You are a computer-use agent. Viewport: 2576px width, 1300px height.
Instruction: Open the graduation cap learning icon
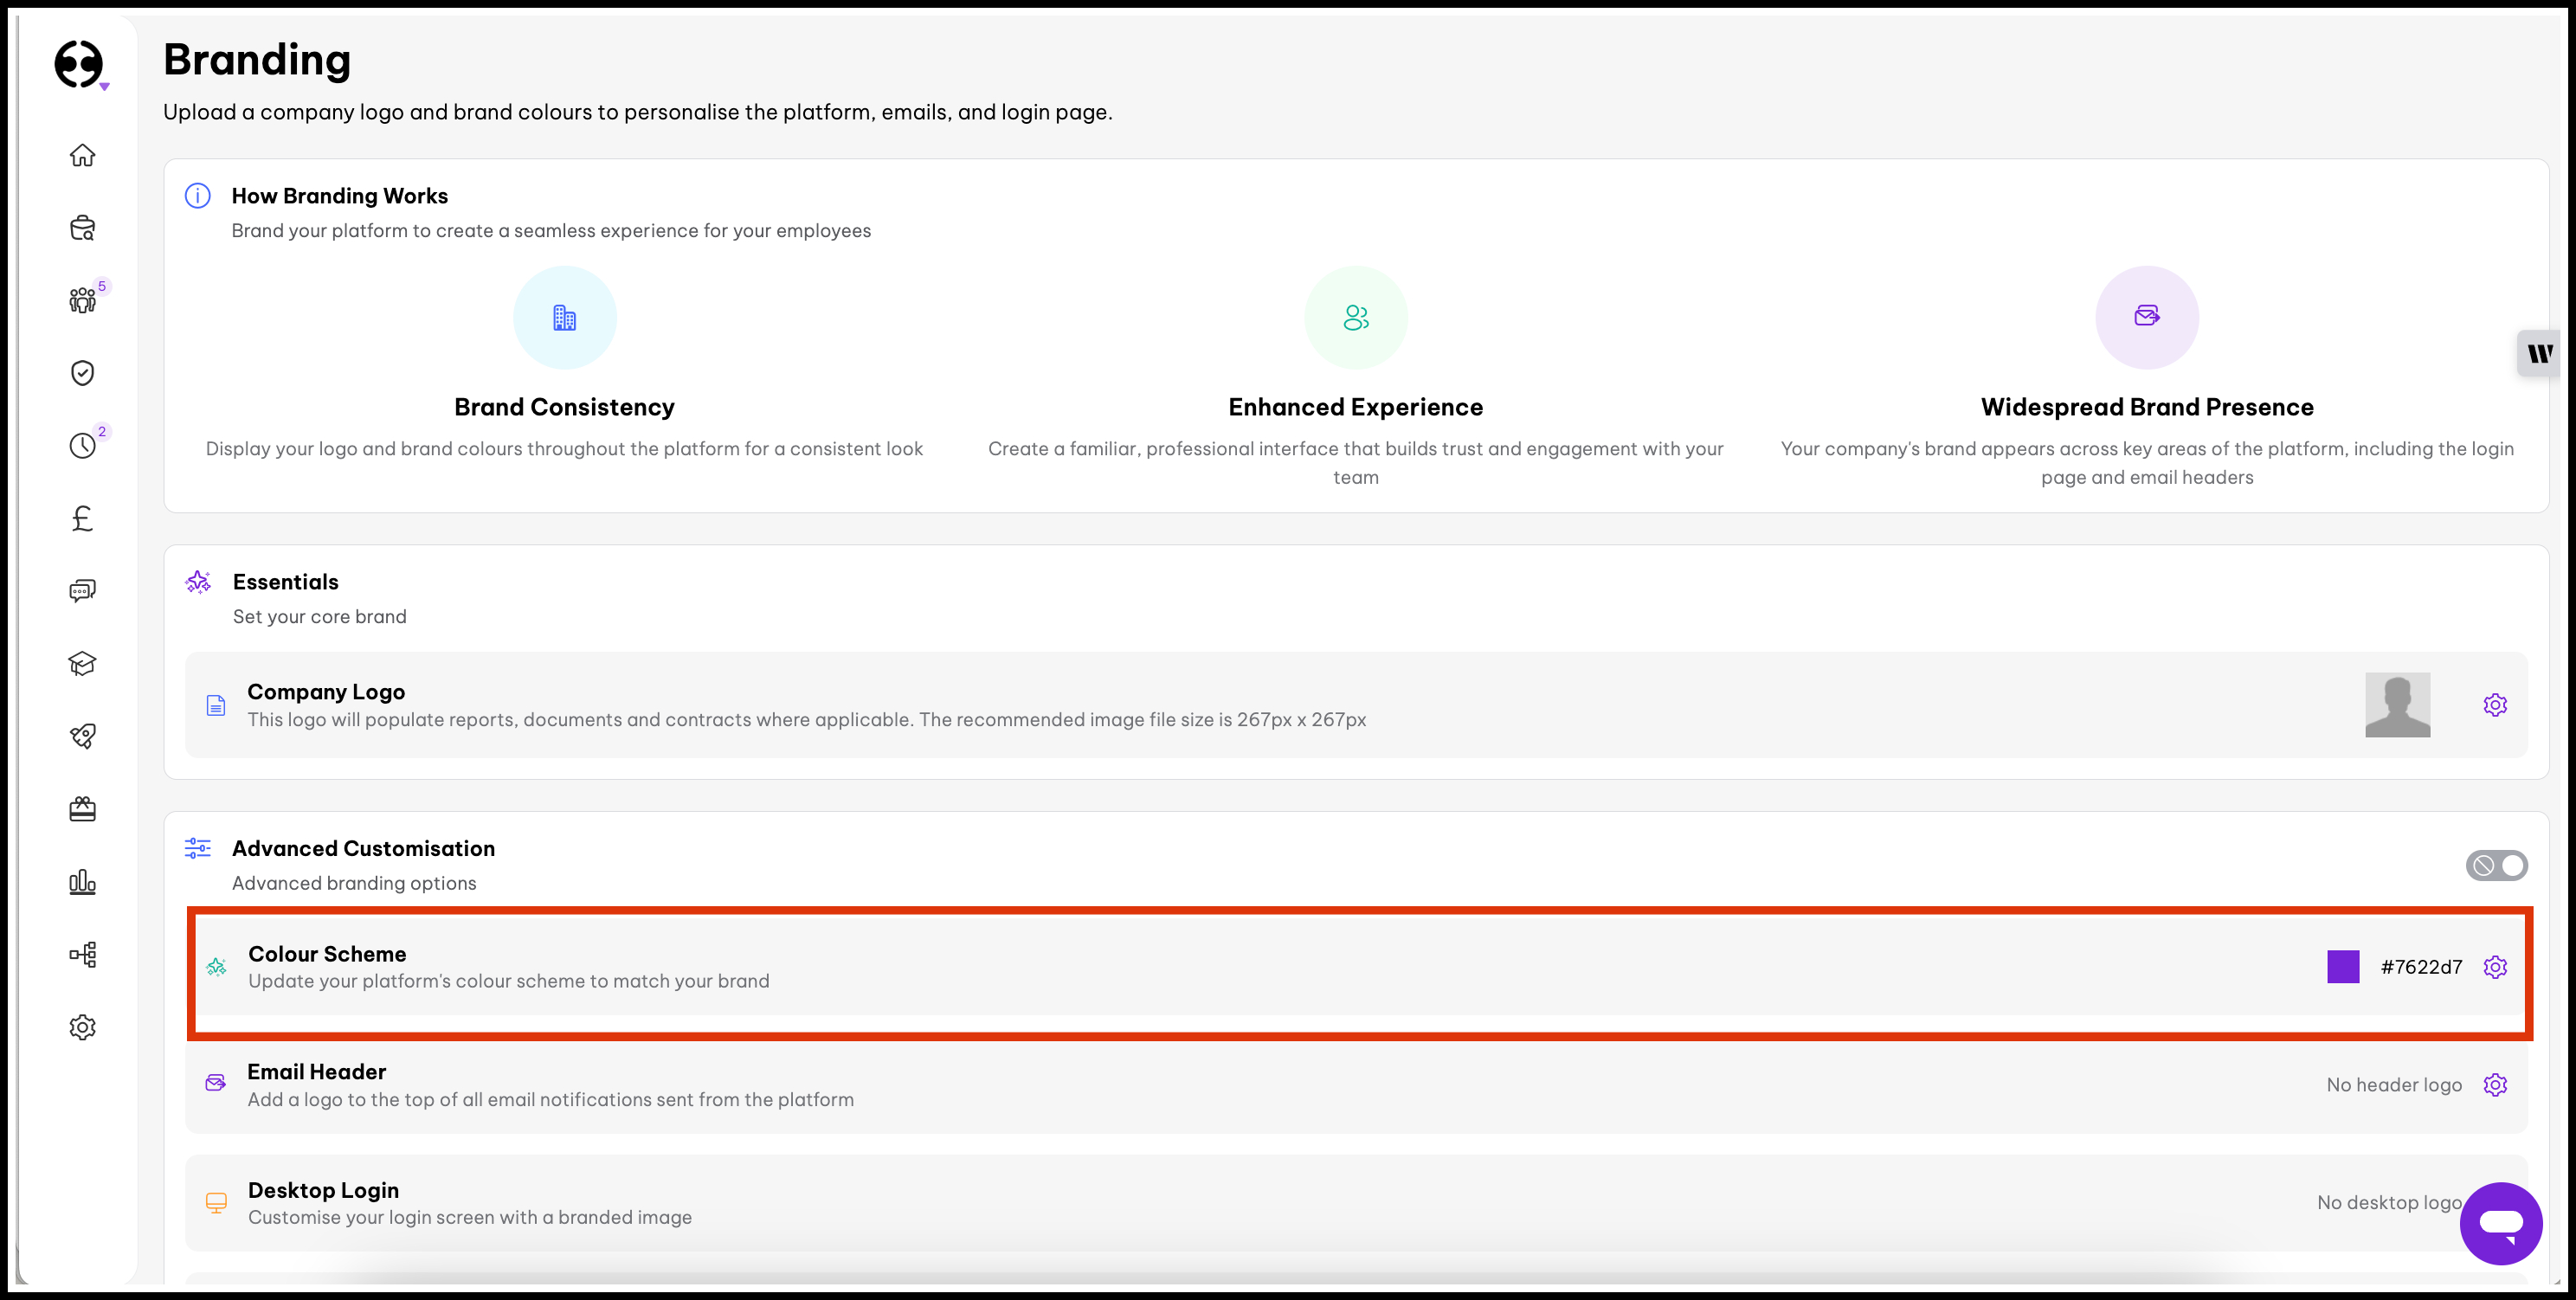(x=82, y=664)
